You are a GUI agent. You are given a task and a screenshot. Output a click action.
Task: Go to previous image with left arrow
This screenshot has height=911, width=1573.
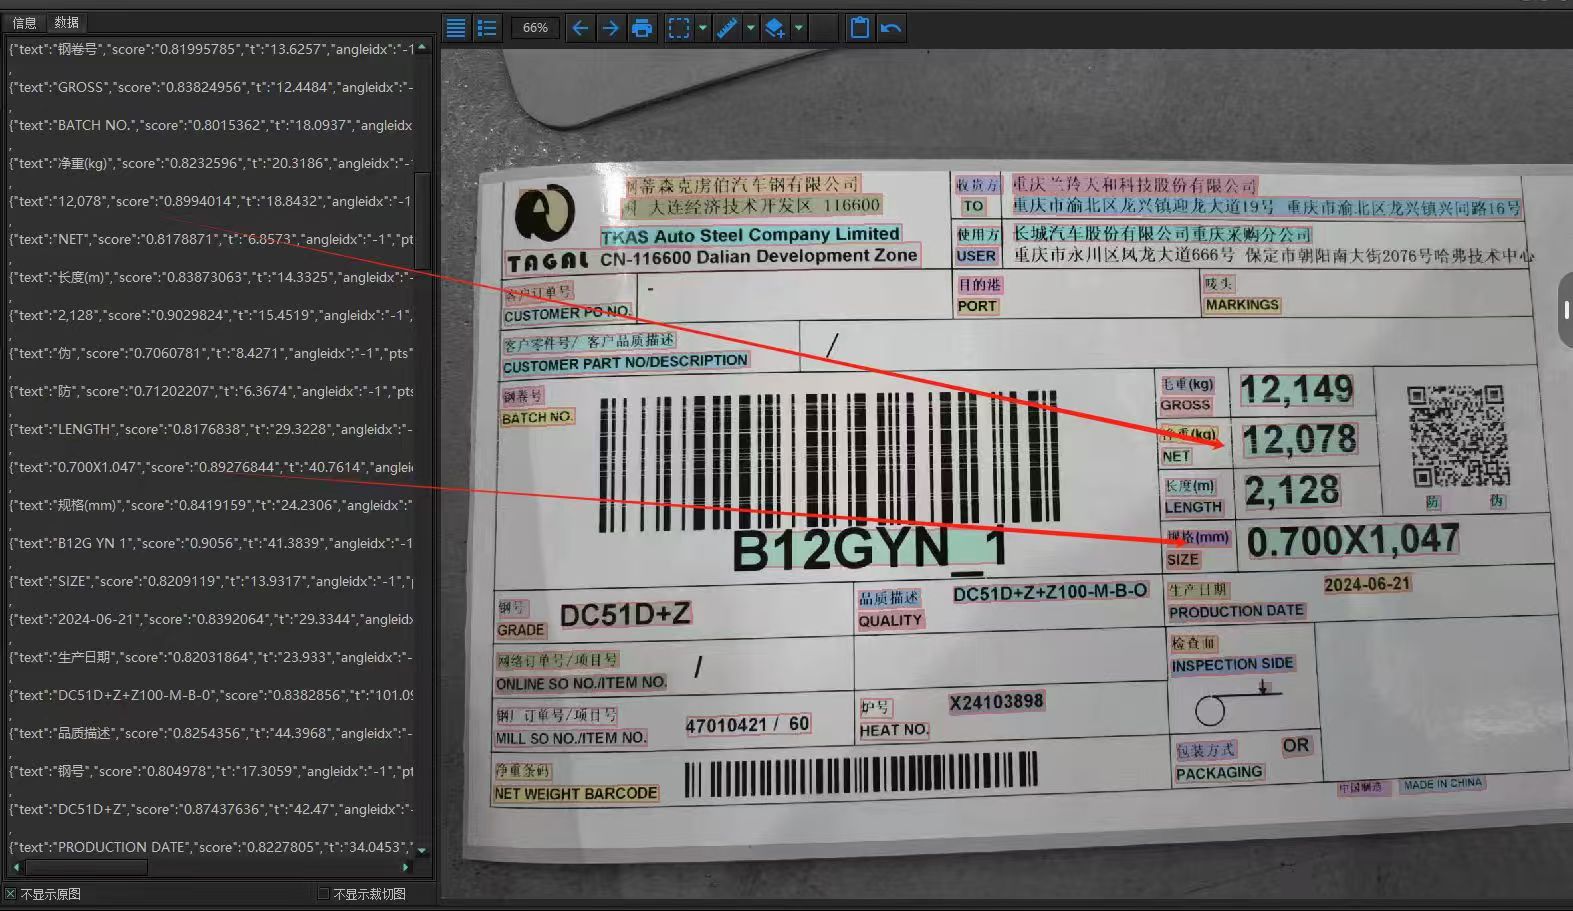point(579,28)
